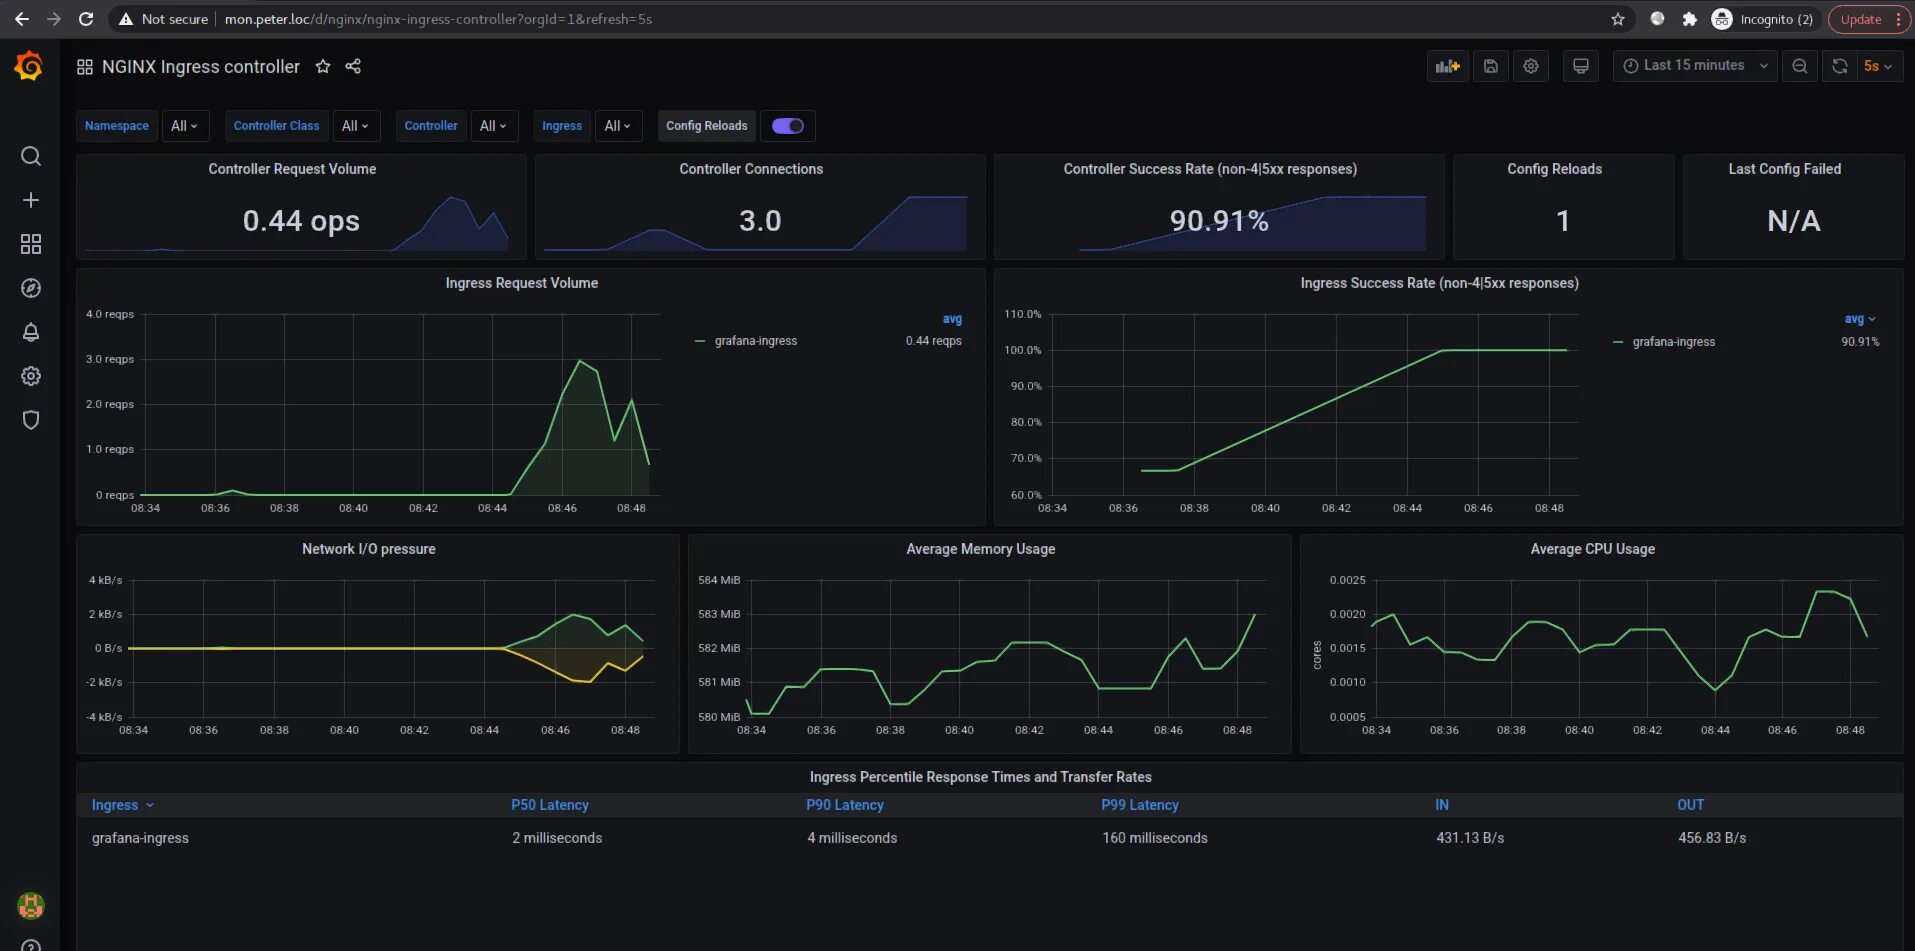
Task: Open the Dashboards grid icon in sidebar
Action: 31,244
